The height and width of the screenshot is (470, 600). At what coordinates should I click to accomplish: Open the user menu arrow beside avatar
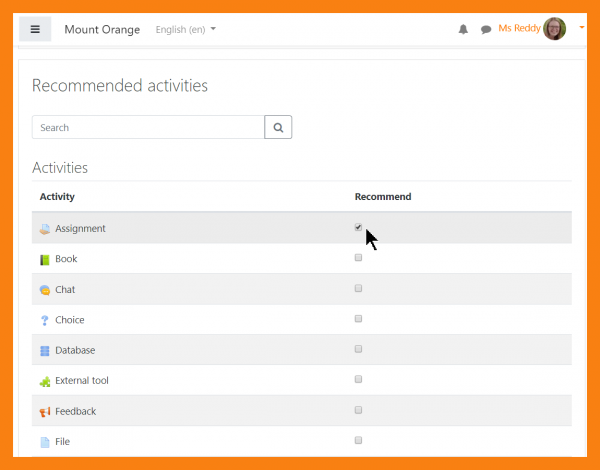coord(582,28)
